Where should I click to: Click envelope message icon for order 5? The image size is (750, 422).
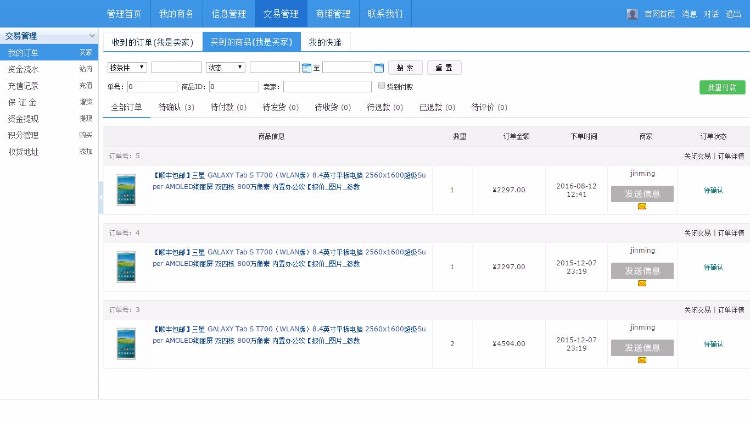[x=642, y=206]
